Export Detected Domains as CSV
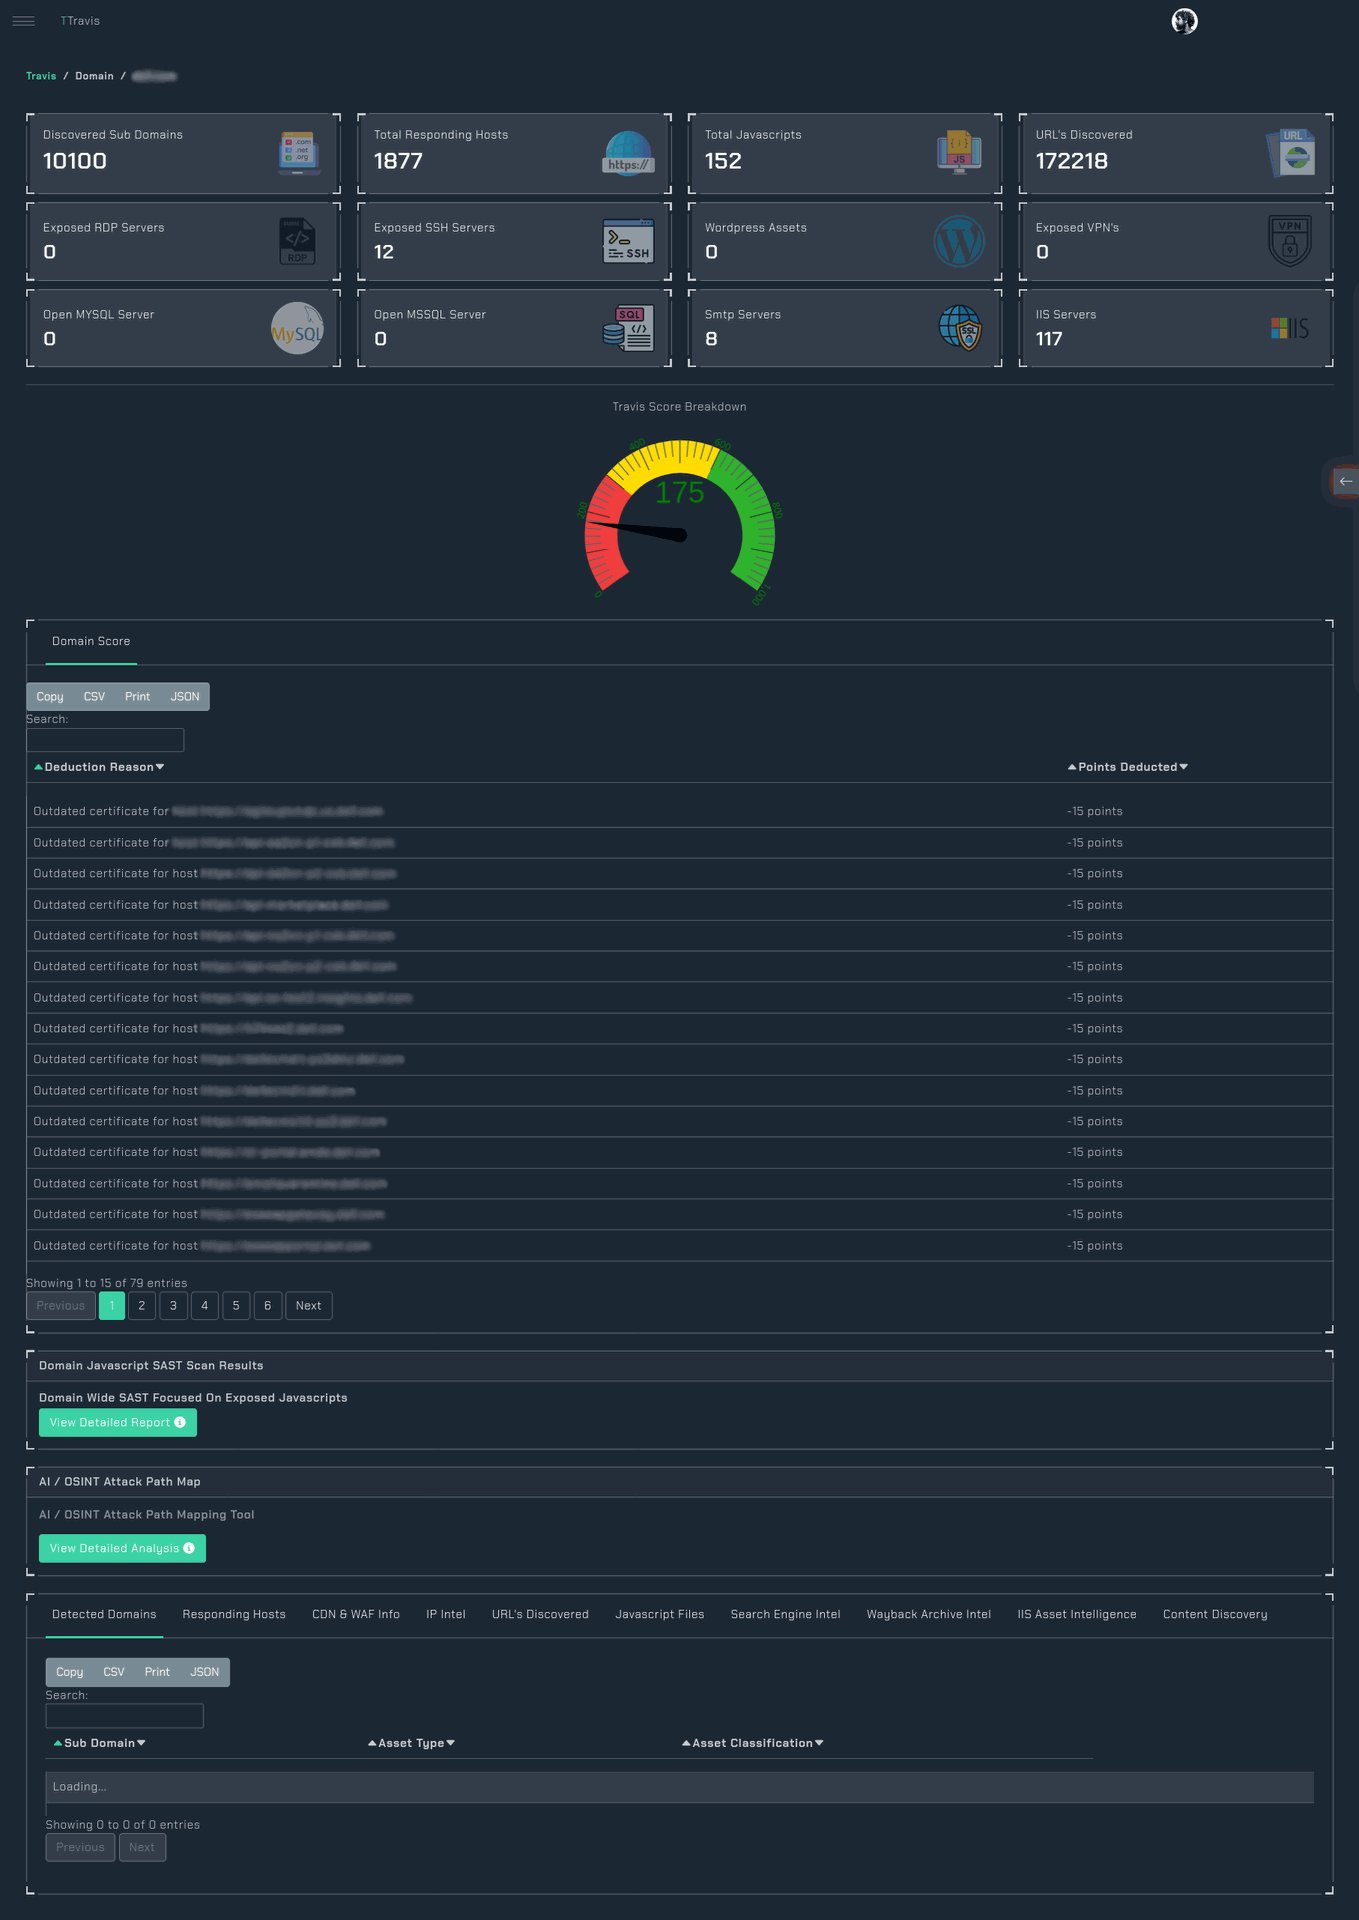 [x=114, y=1672]
